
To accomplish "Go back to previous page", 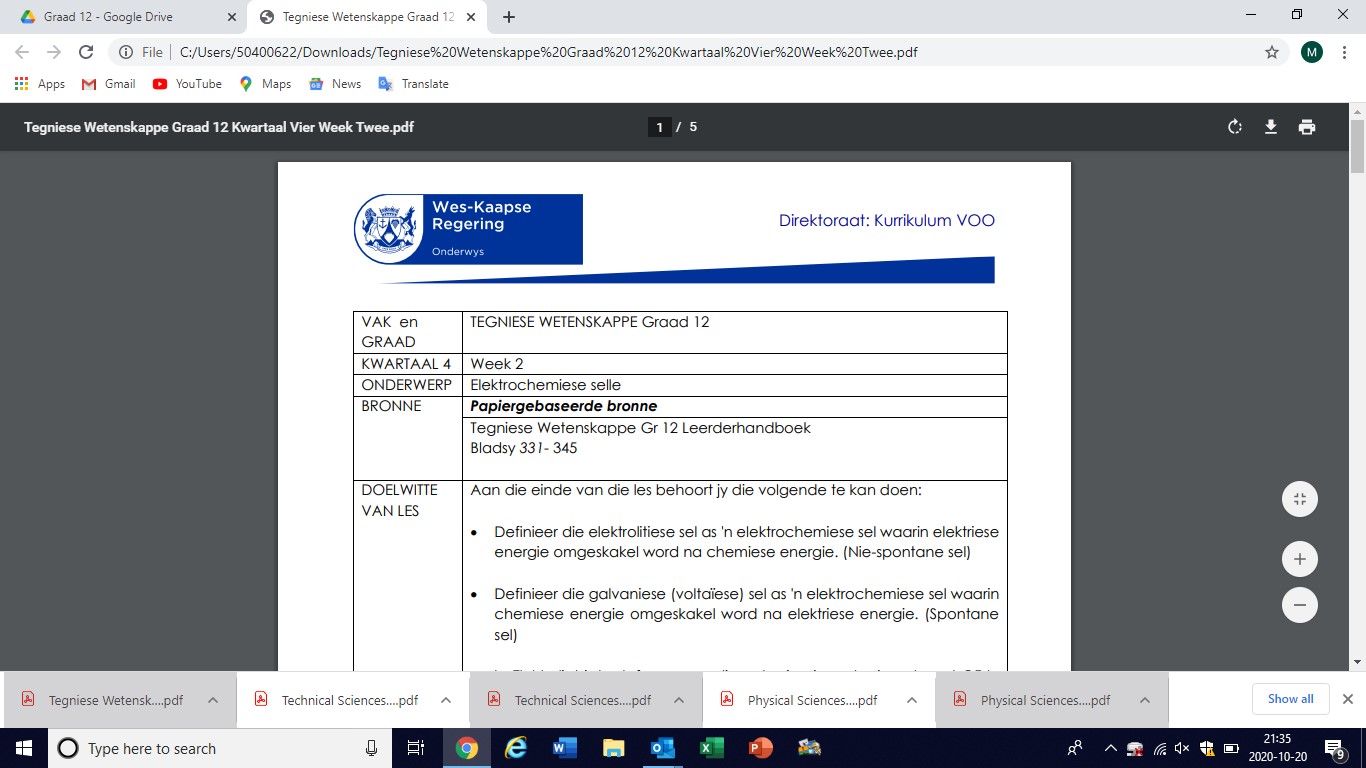I will (22, 52).
